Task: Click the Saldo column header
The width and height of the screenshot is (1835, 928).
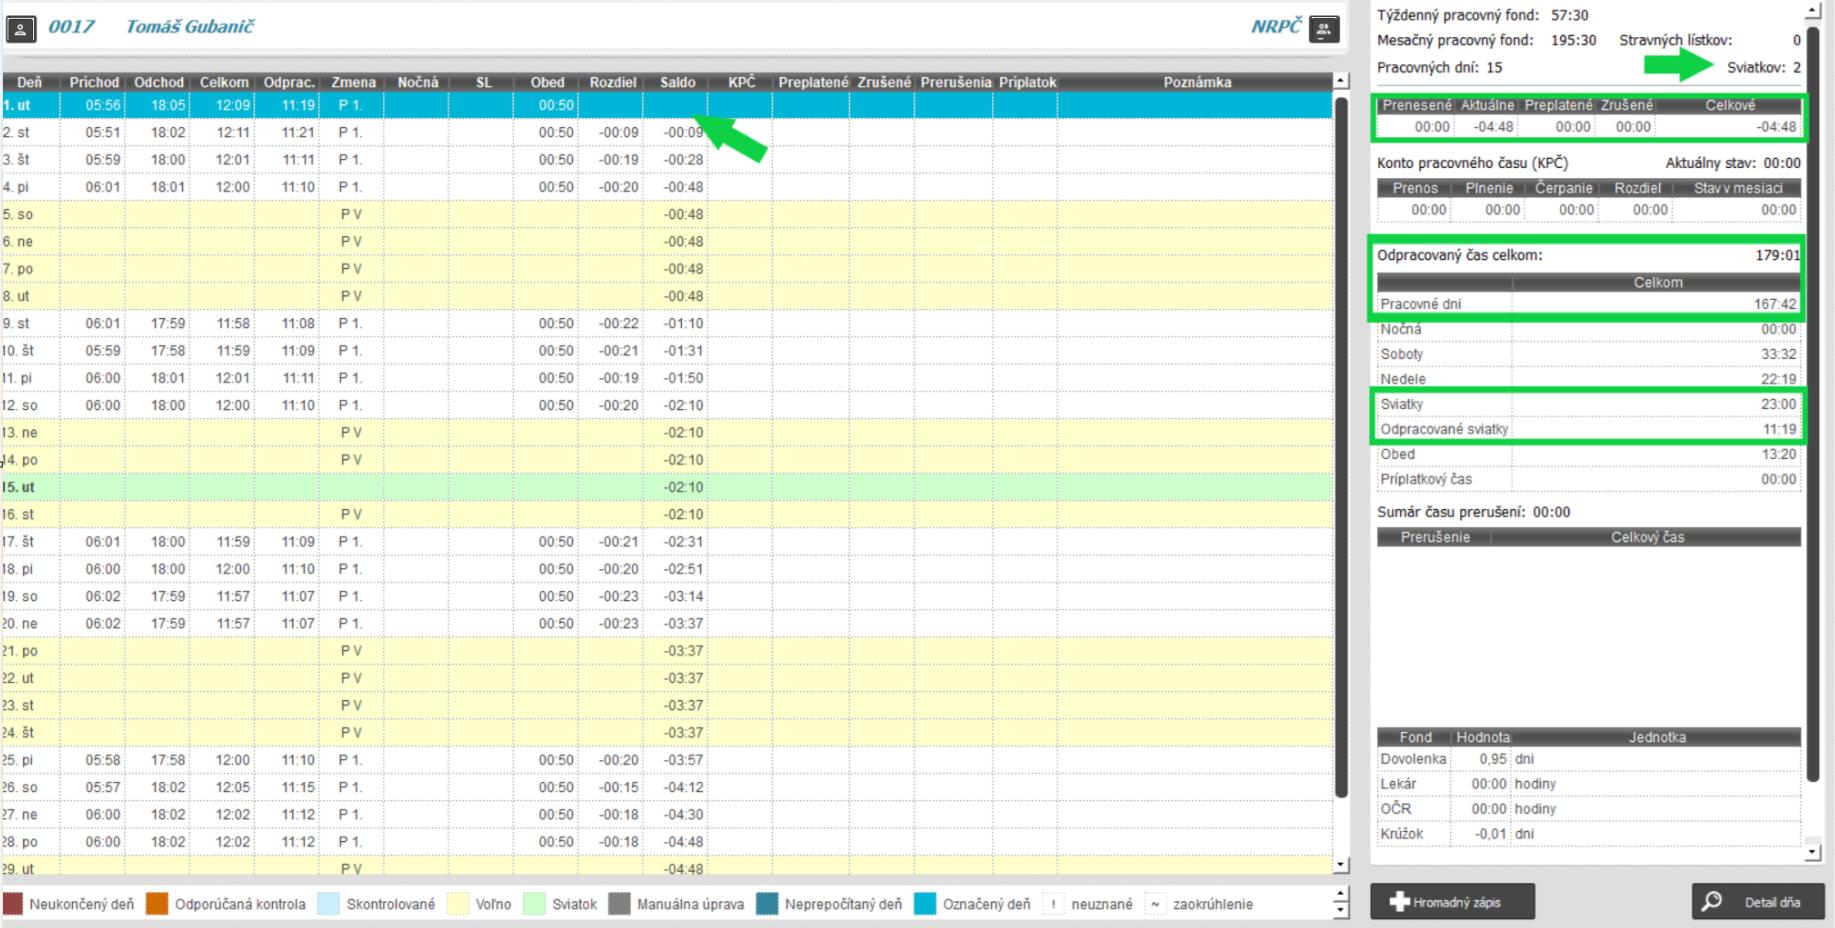Action: click(x=677, y=82)
